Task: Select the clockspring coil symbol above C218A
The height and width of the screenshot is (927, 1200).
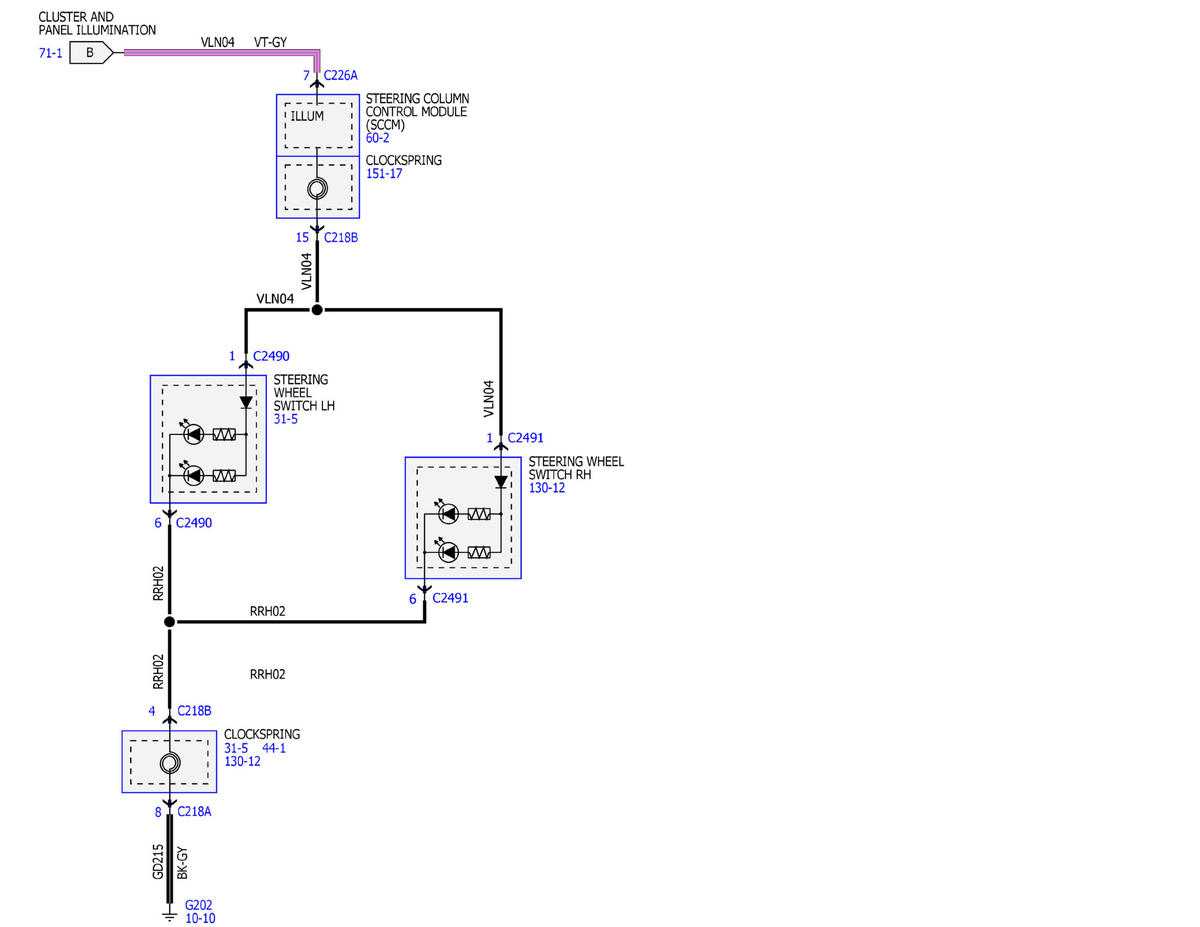Action: (x=169, y=763)
